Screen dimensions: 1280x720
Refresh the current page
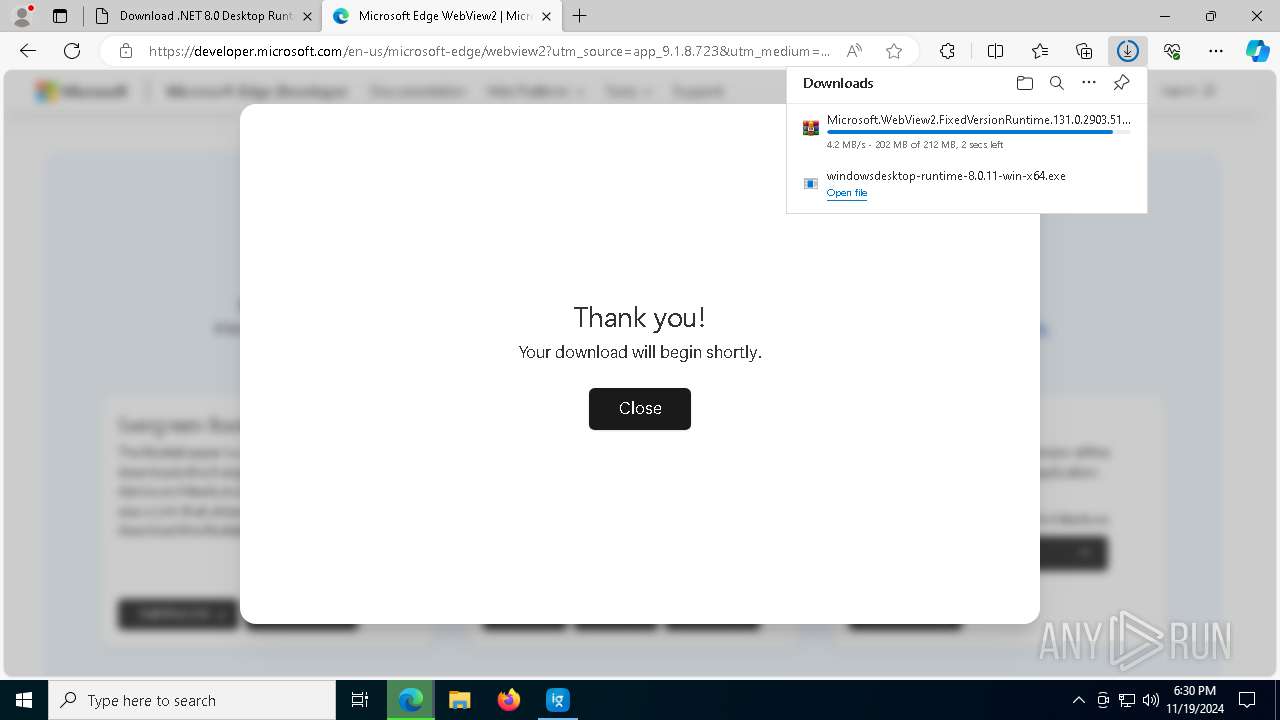pos(72,51)
